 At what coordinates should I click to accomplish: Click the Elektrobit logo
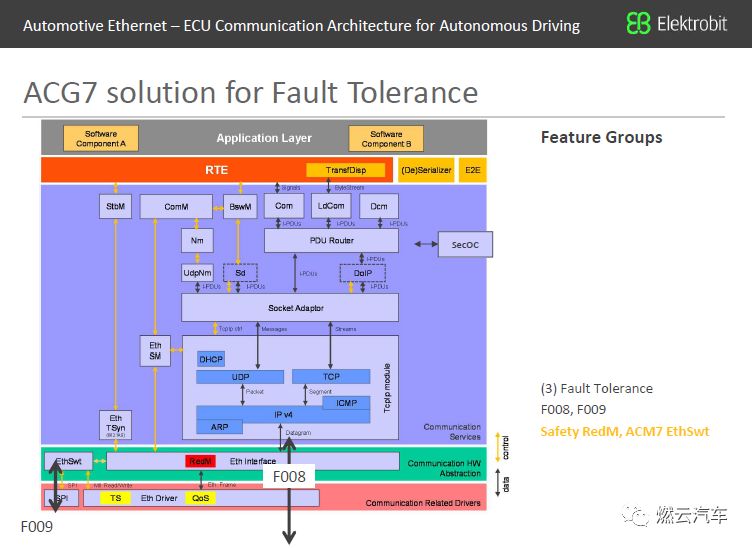point(677,23)
